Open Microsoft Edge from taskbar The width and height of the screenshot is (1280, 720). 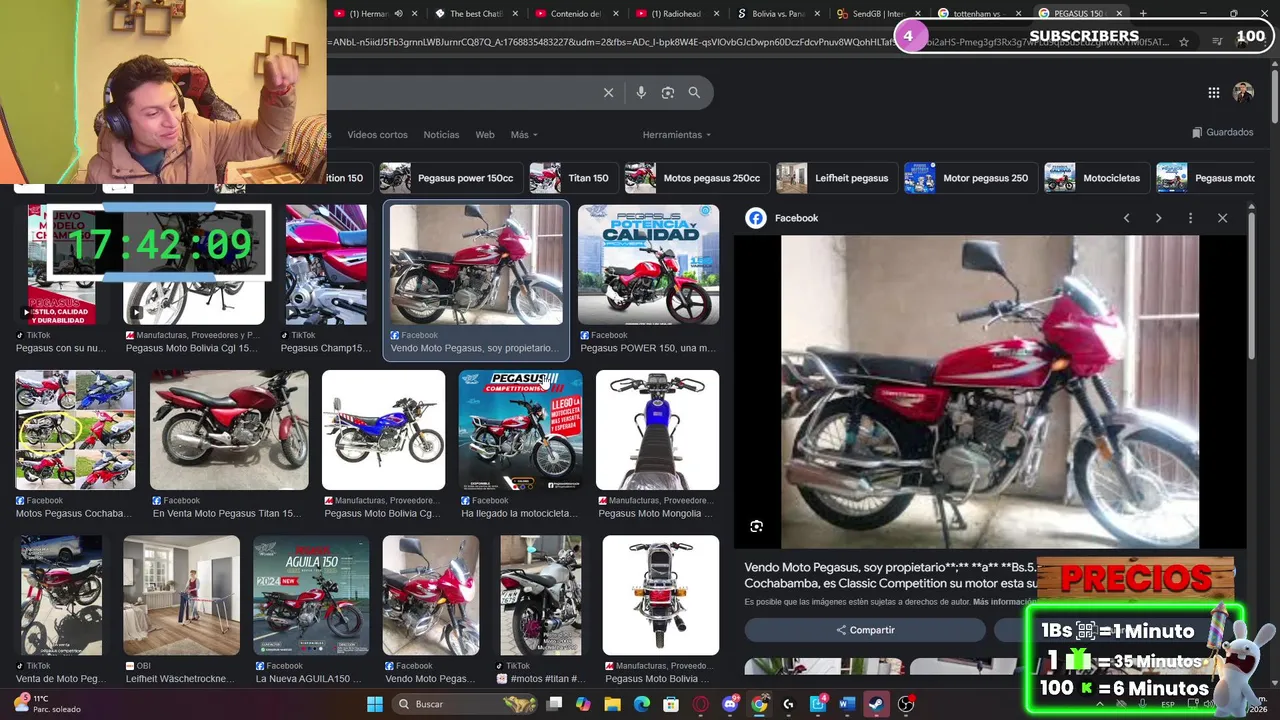[x=642, y=704]
